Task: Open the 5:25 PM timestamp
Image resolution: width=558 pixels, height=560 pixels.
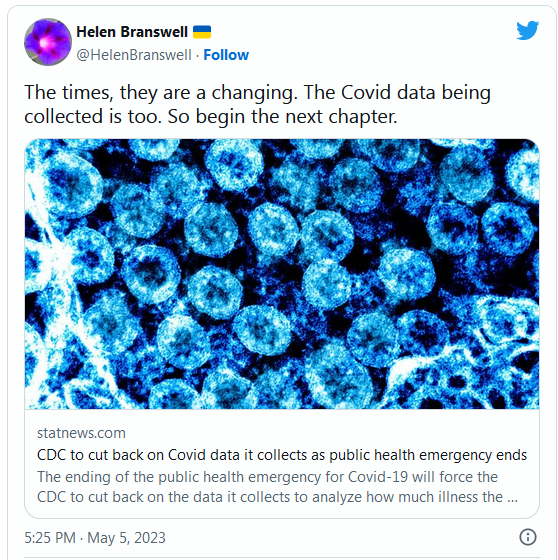Action: 50,538
